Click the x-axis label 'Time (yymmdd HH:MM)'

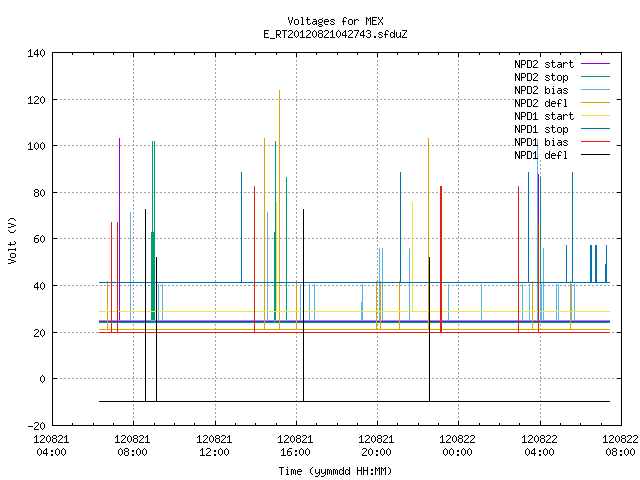click(335, 471)
